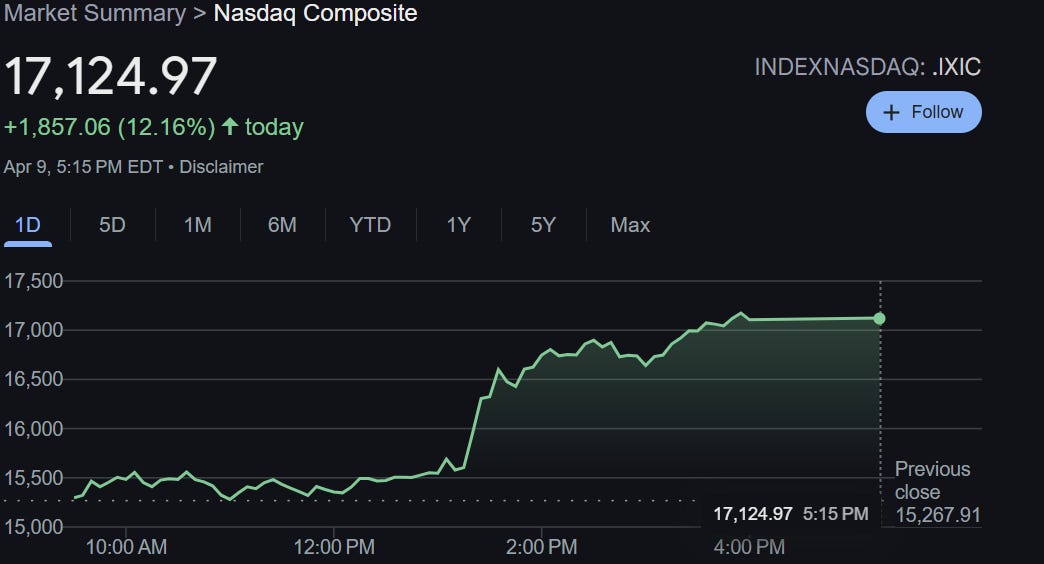Click the 17,500 y-axis label
The width and height of the screenshot is (1044, 564).
[33, 281]
